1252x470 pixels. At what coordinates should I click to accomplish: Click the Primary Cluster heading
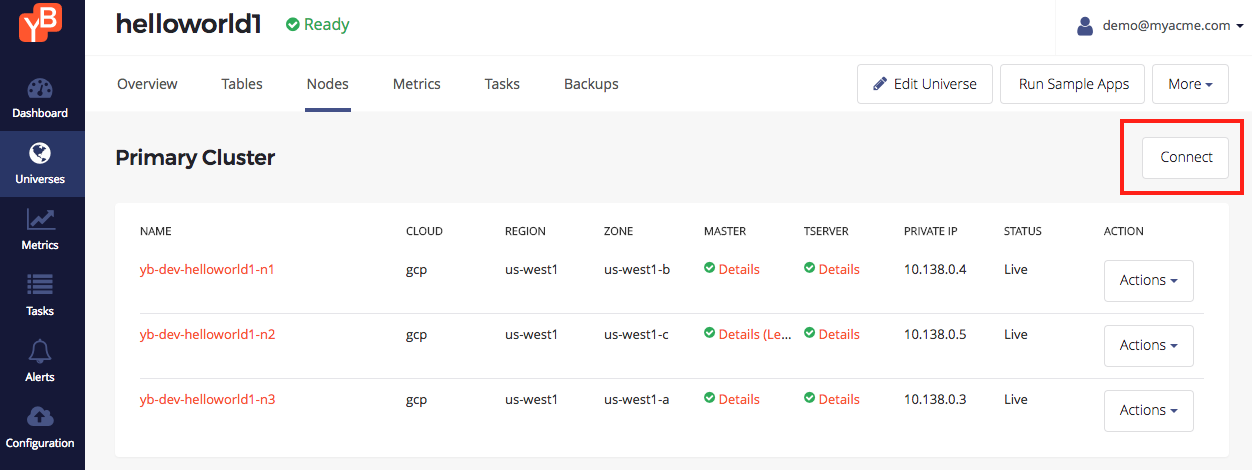pos(195,157)
